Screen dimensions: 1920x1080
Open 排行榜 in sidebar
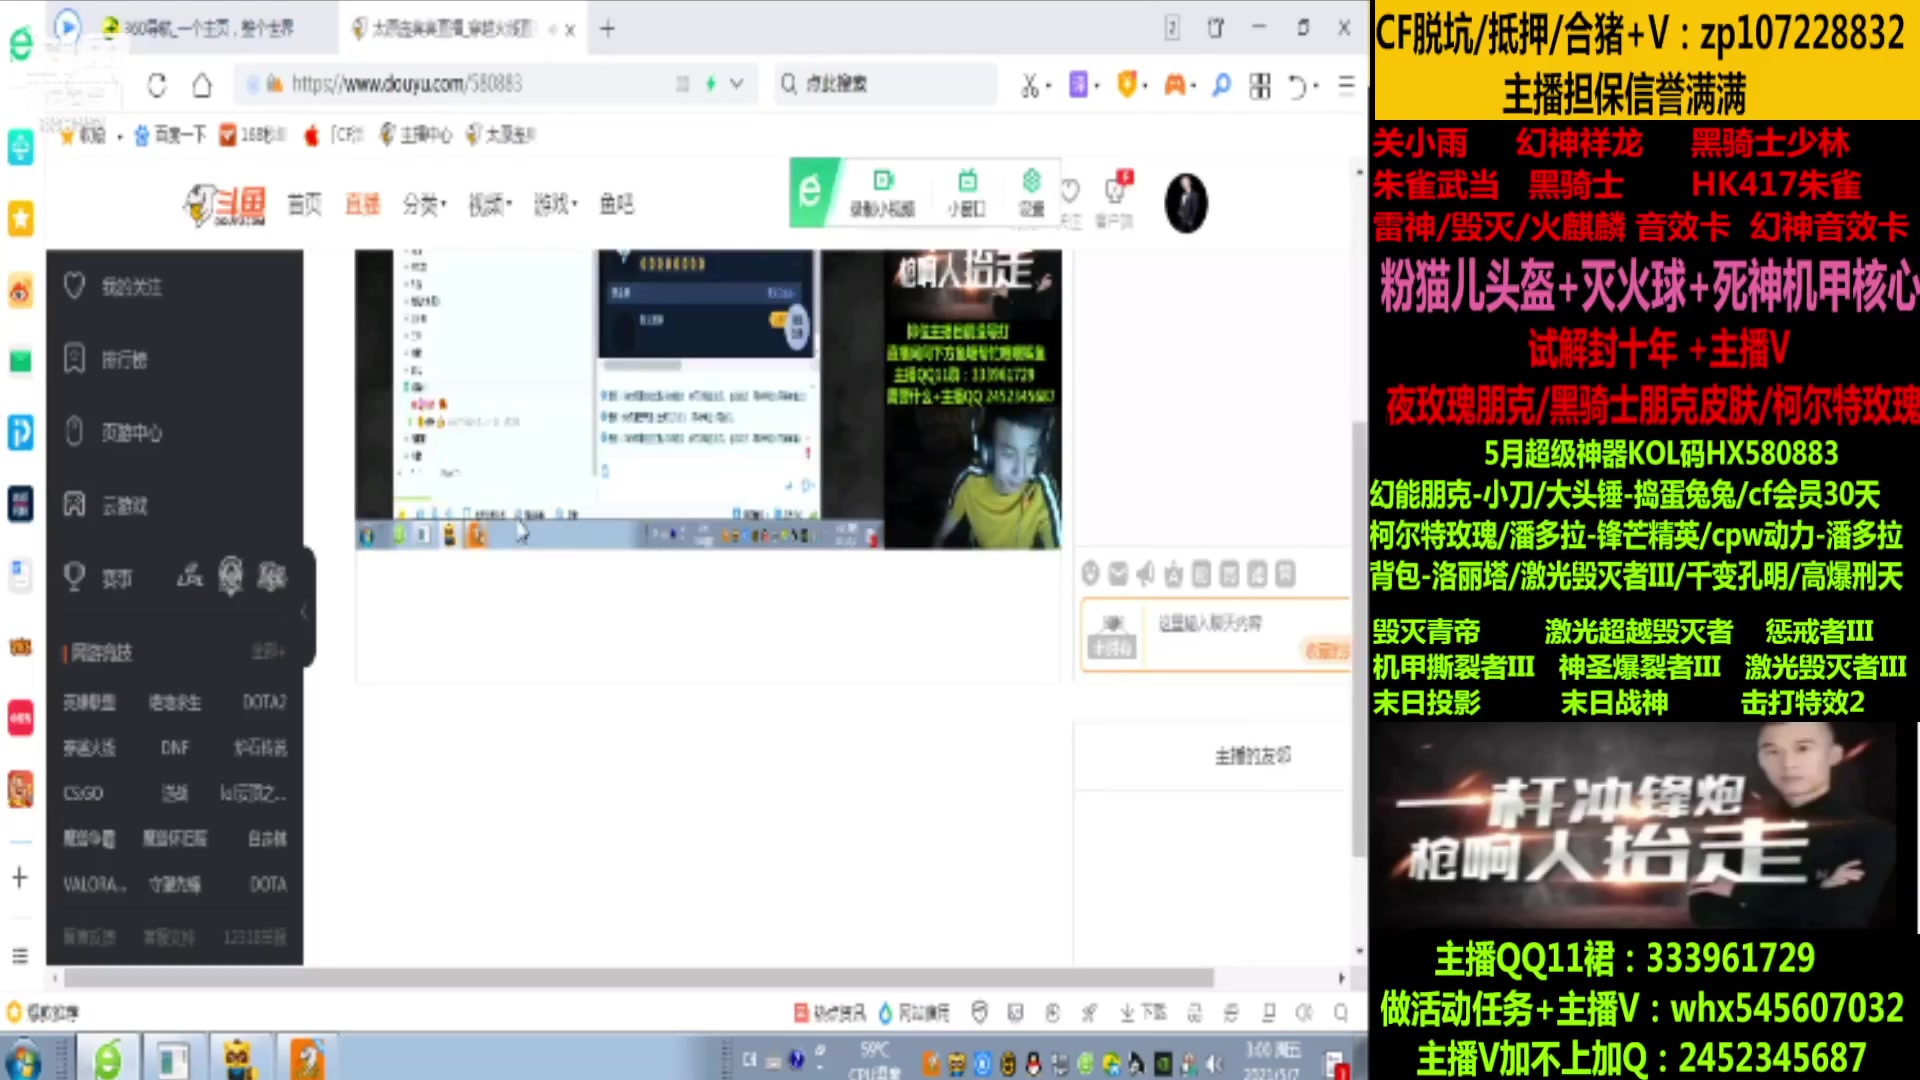123,360
